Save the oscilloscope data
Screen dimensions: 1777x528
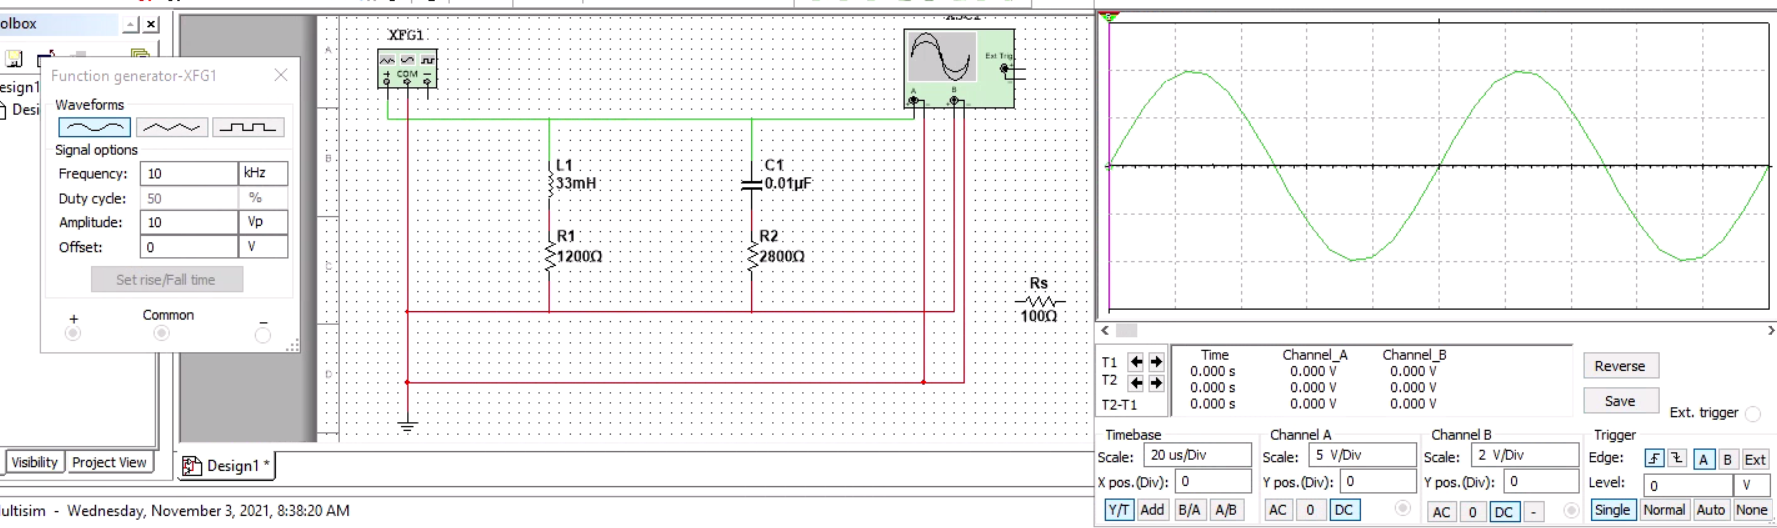1620,401
